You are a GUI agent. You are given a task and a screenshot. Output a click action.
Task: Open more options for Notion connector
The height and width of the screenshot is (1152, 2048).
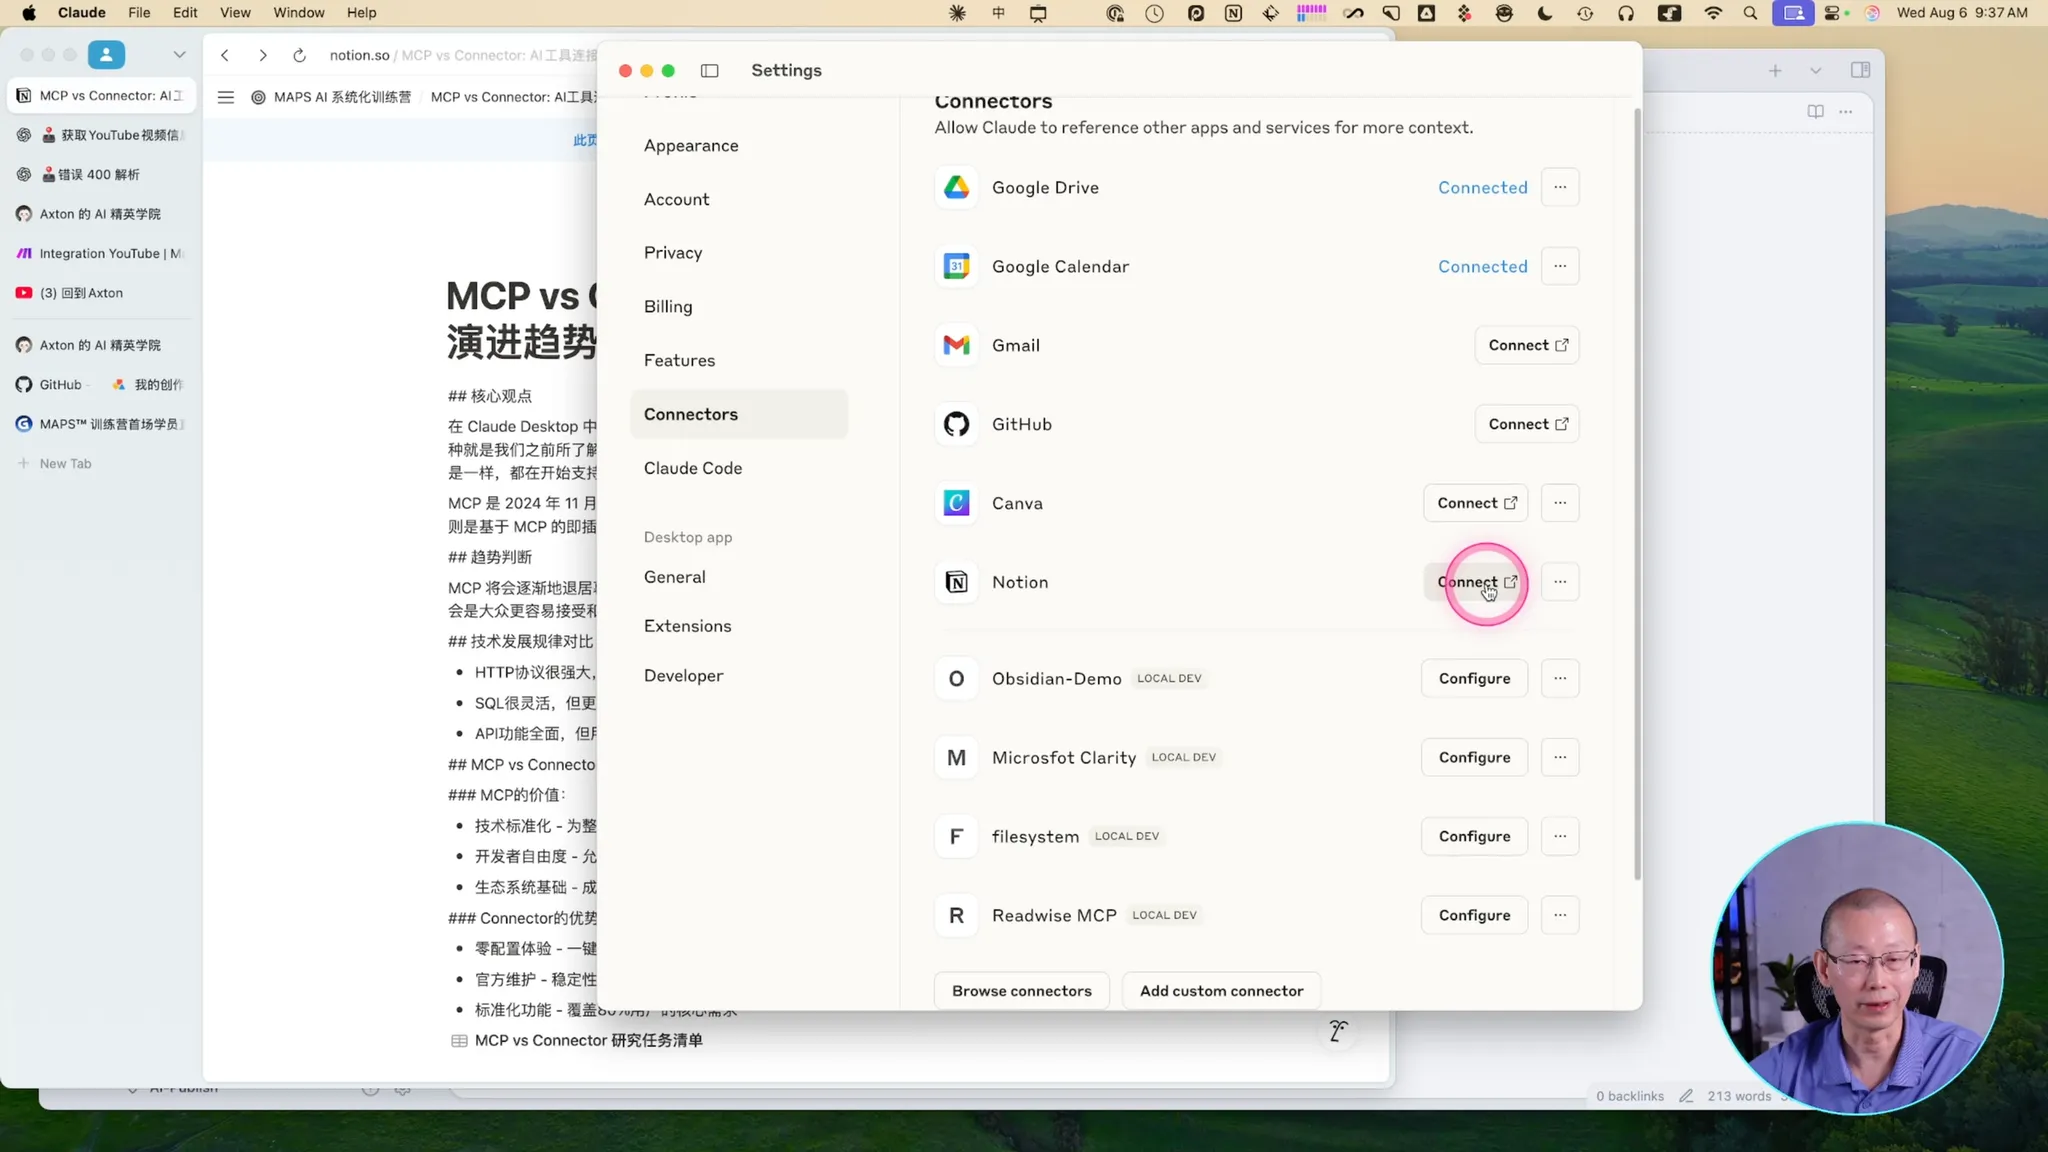click(x=1559, y=582)
